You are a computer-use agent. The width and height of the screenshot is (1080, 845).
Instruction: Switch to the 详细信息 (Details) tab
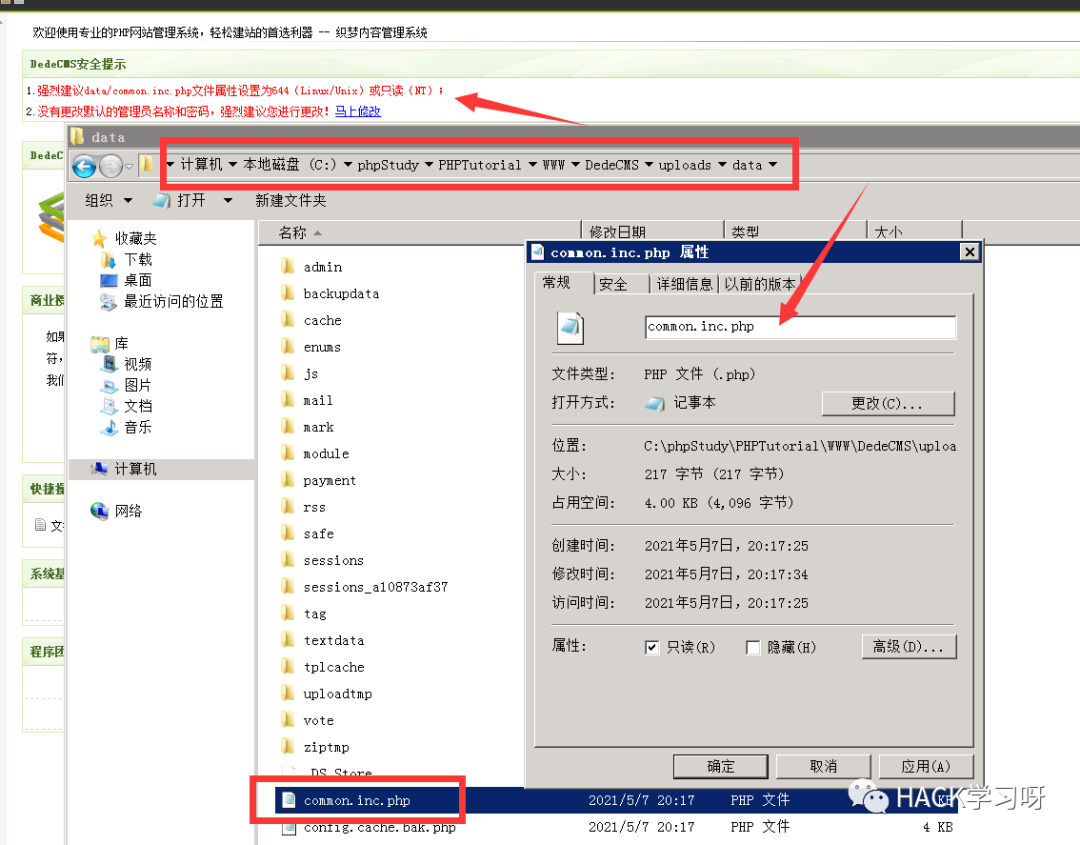point(684,284)
